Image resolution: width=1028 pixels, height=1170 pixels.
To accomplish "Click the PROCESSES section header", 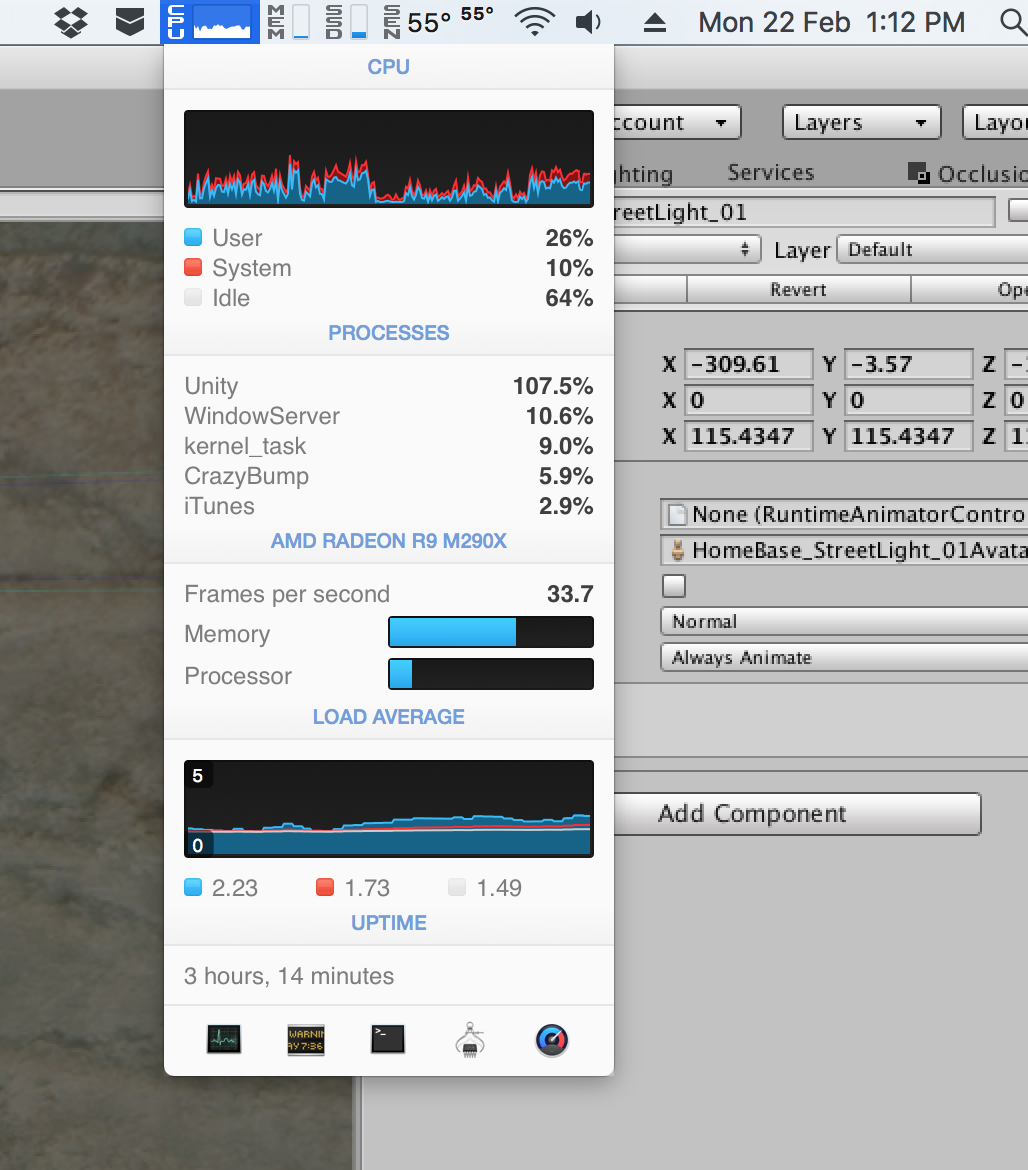I will coord(389,333).
